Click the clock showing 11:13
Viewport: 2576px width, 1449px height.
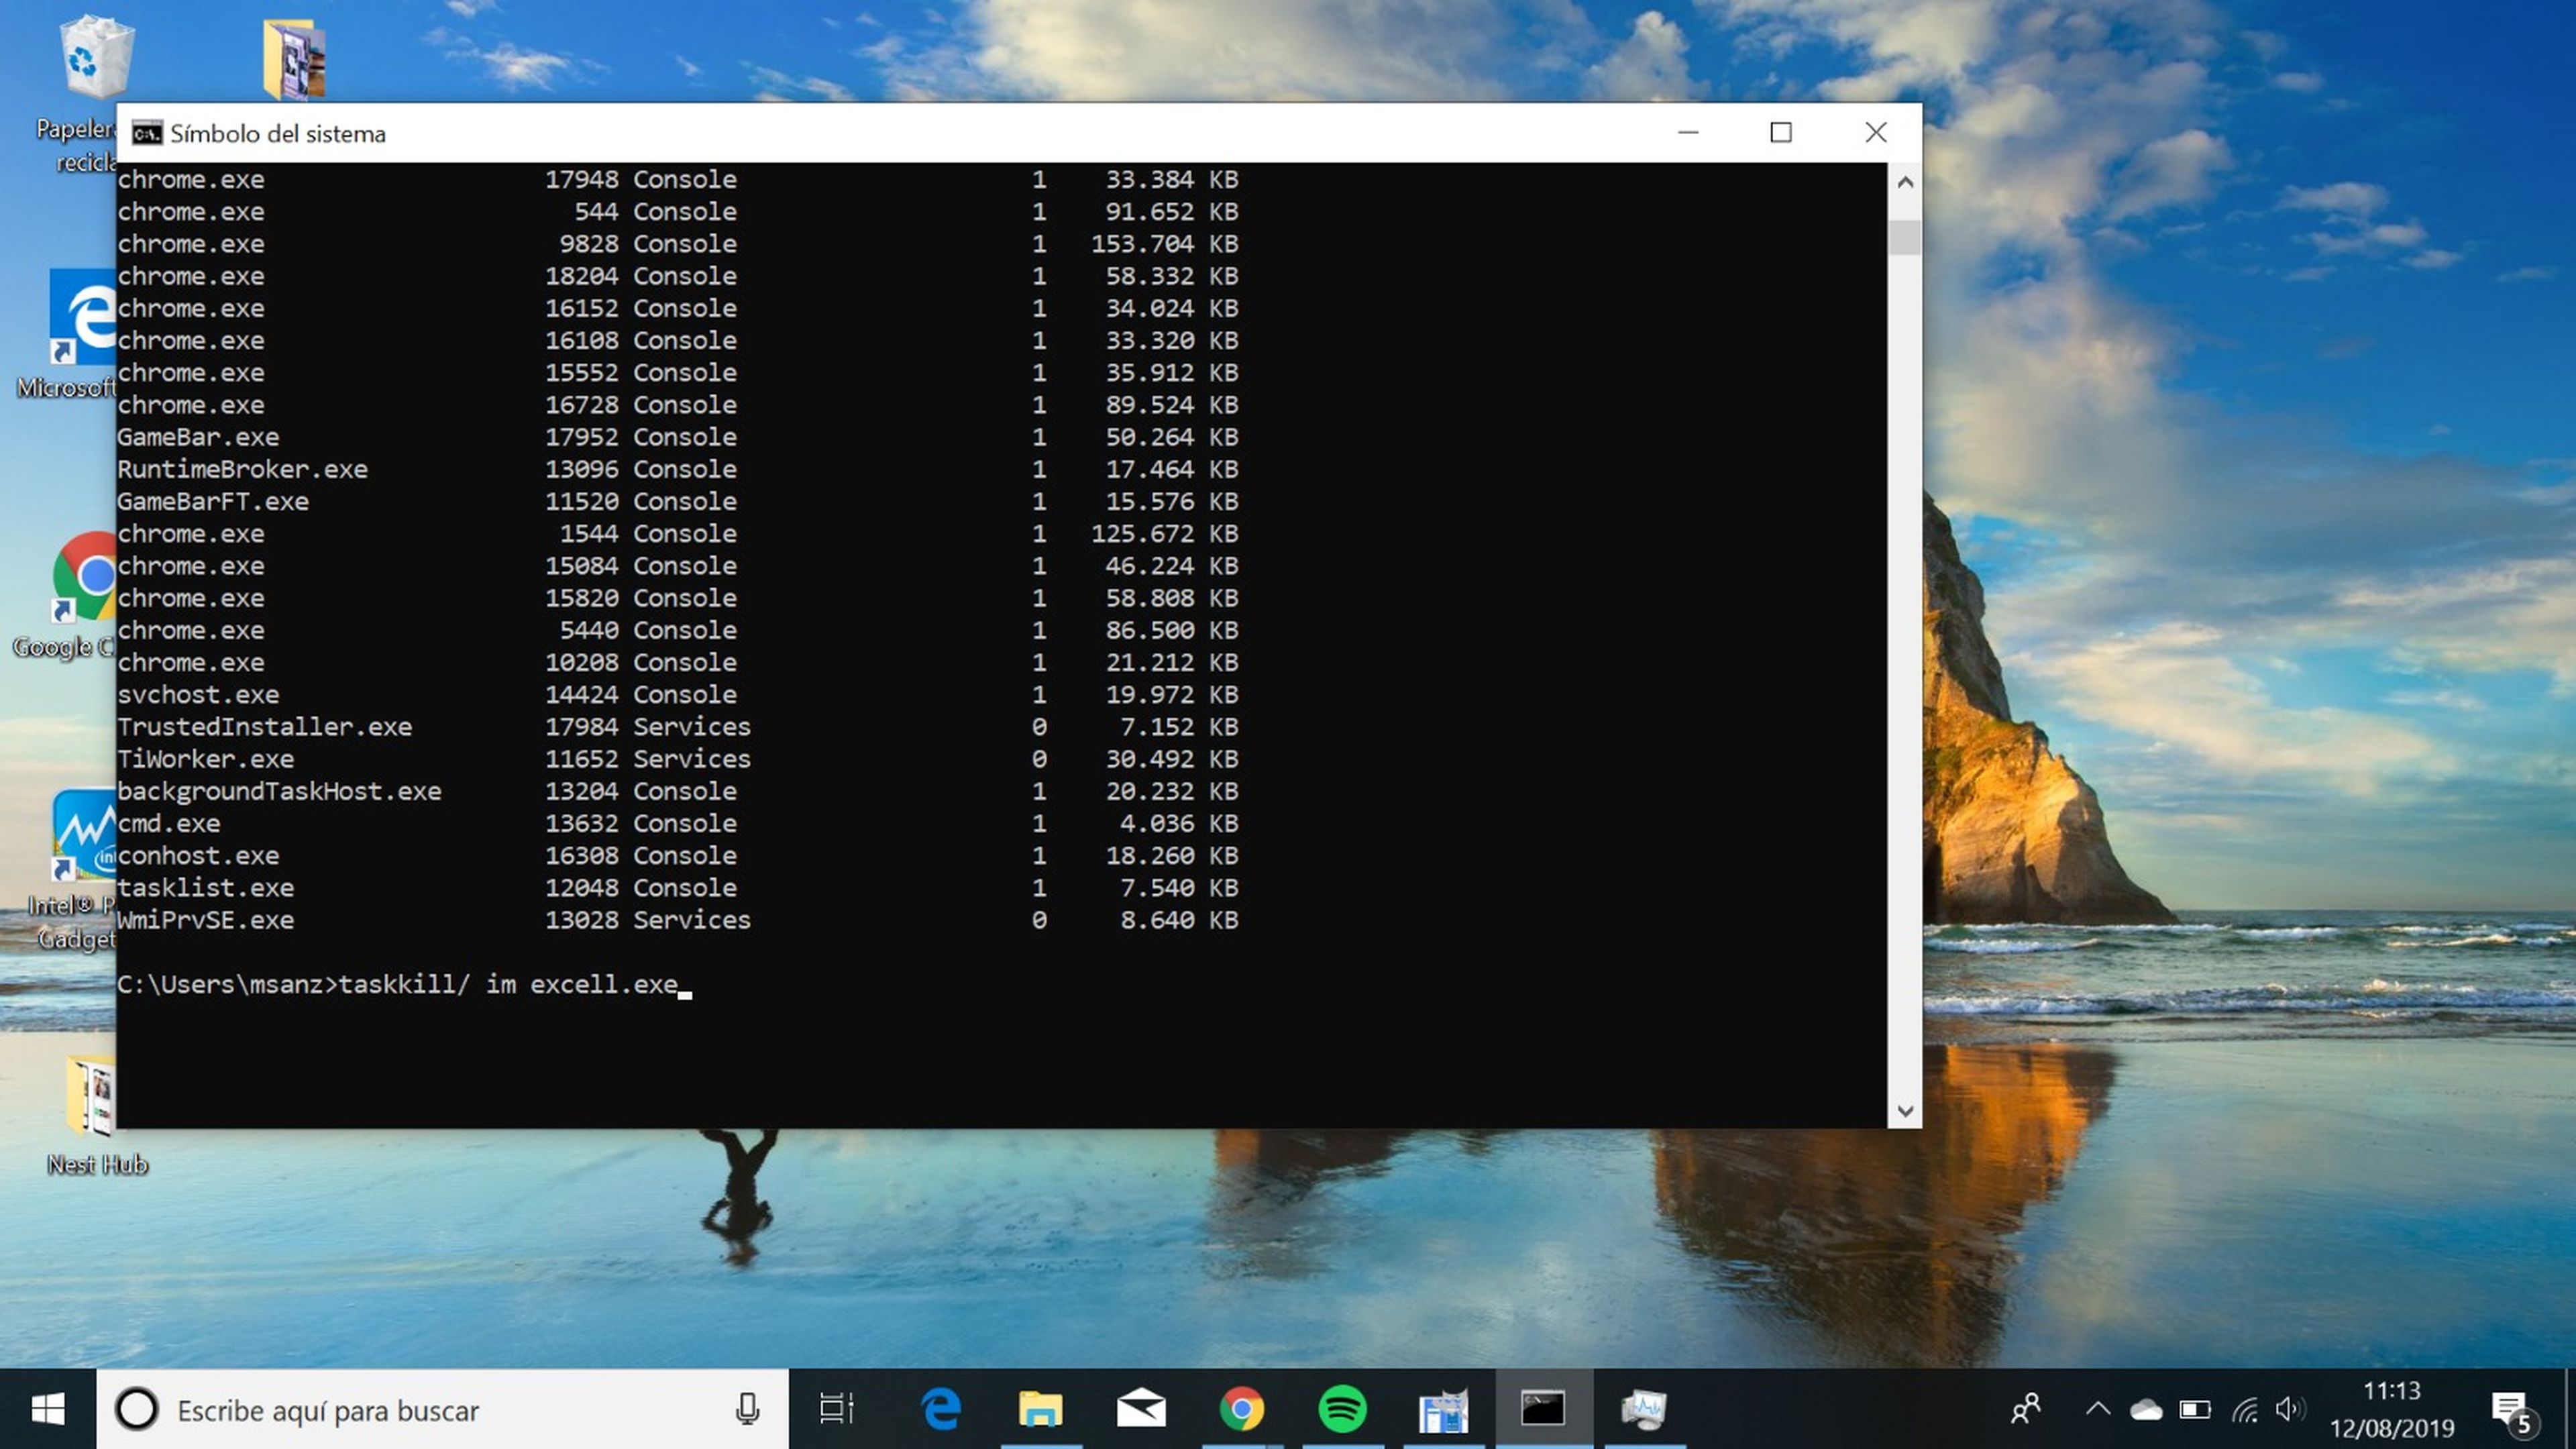pos(2391,1391)
